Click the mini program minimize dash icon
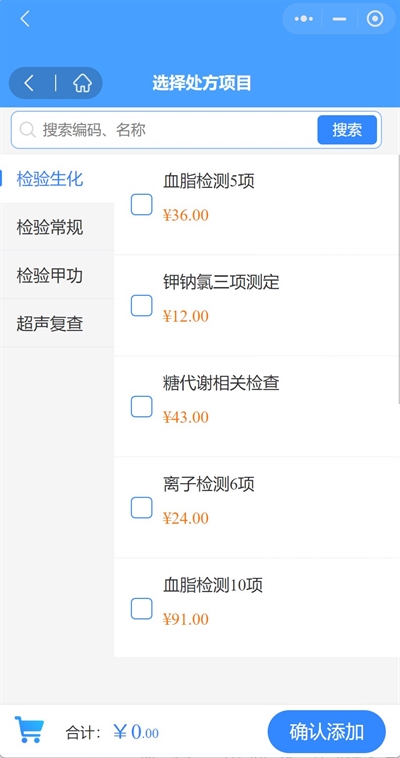Screen dimensions: 400x758 [x=340, y=19]
